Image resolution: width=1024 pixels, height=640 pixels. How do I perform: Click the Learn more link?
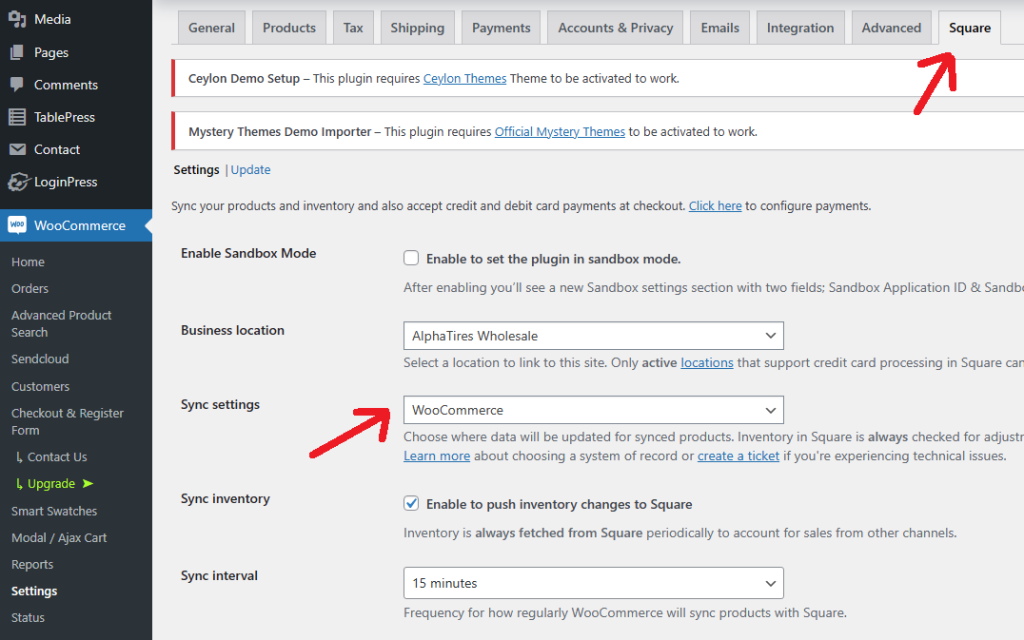coord(436,456)
